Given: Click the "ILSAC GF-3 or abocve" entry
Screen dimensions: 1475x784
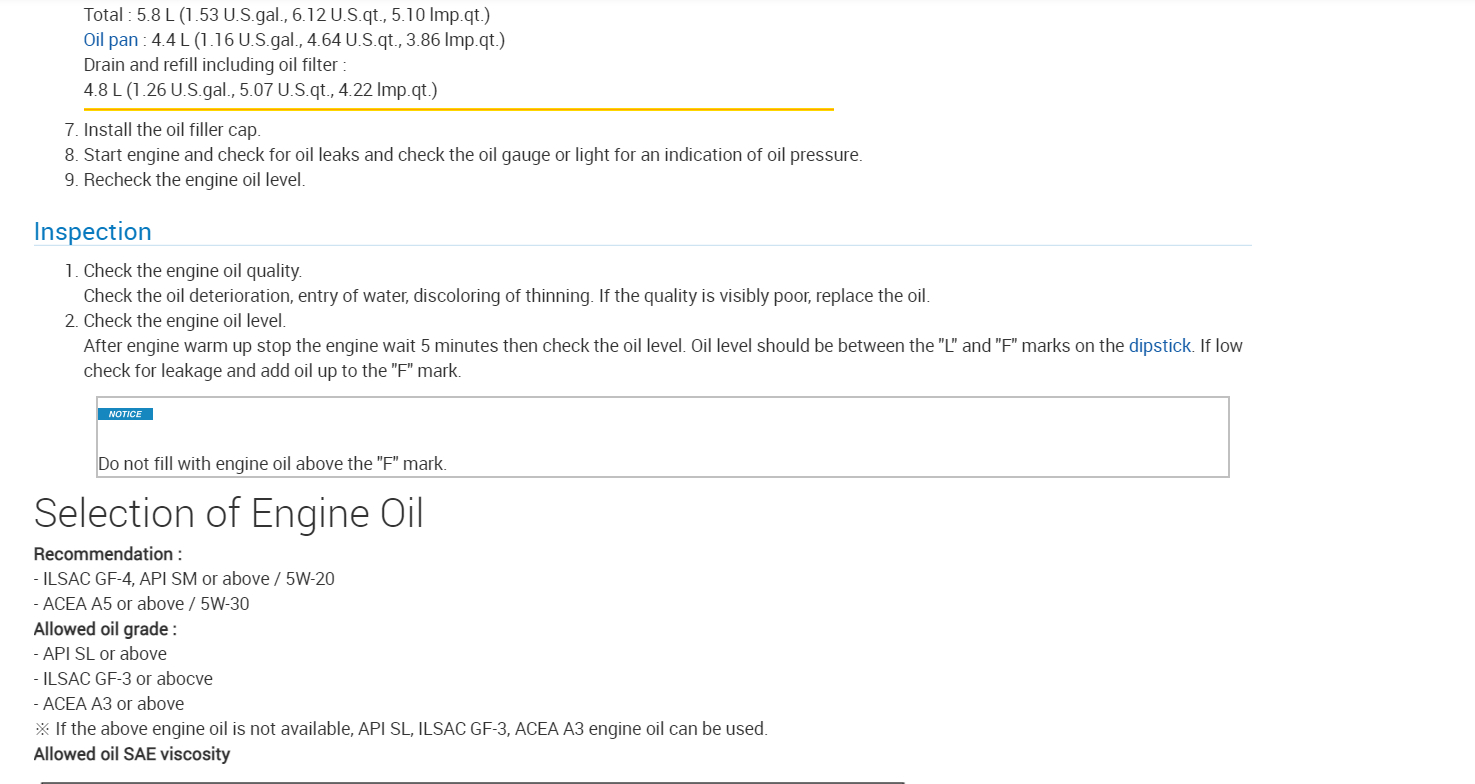Looking at the screenshot, I should pos(128,679).
